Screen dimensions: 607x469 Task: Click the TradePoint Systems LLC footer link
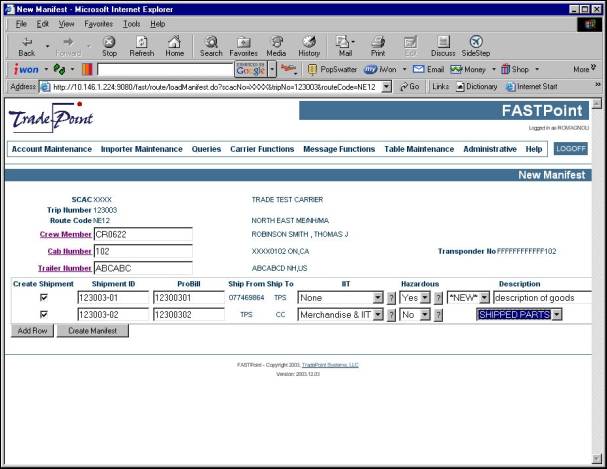coord(330,365)
